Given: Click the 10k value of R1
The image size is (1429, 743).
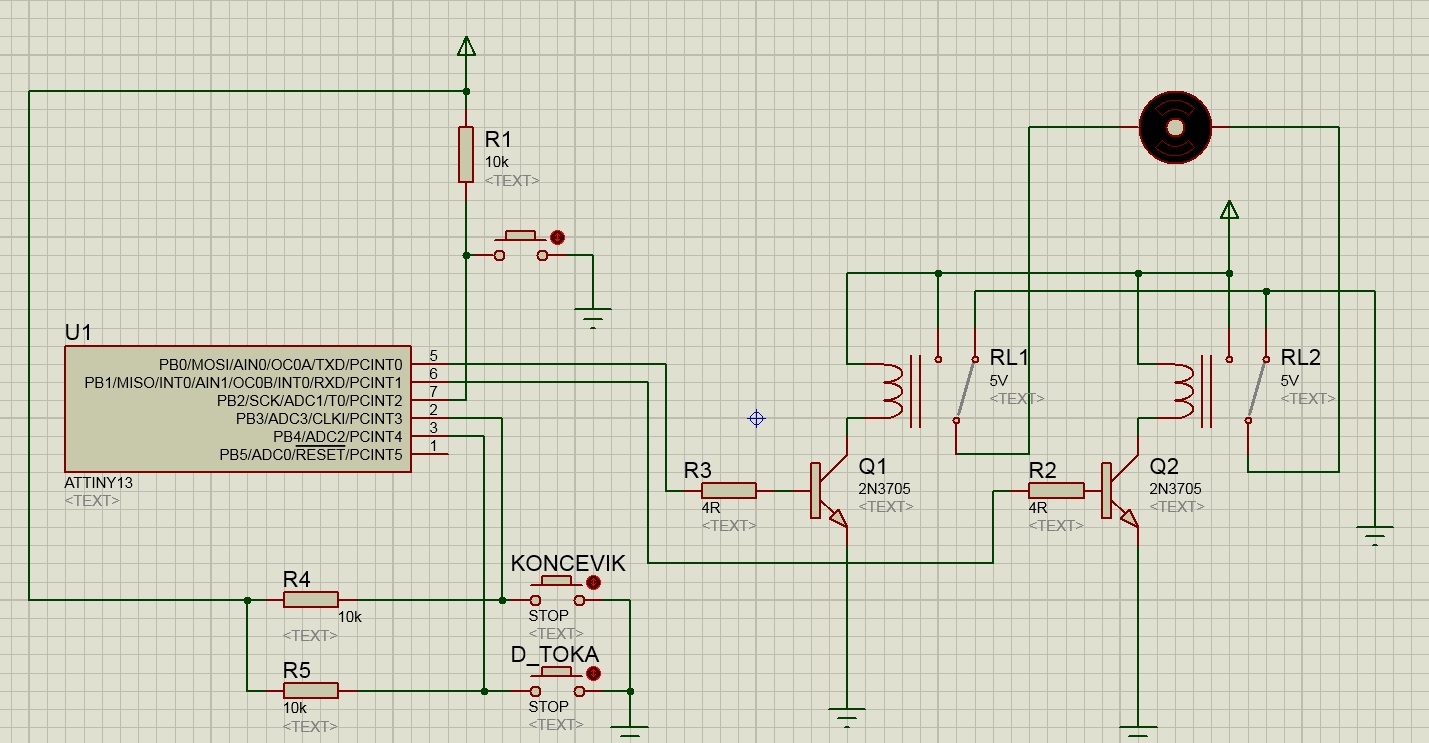Looking at the screenshot, I should [x=495, y=162].
